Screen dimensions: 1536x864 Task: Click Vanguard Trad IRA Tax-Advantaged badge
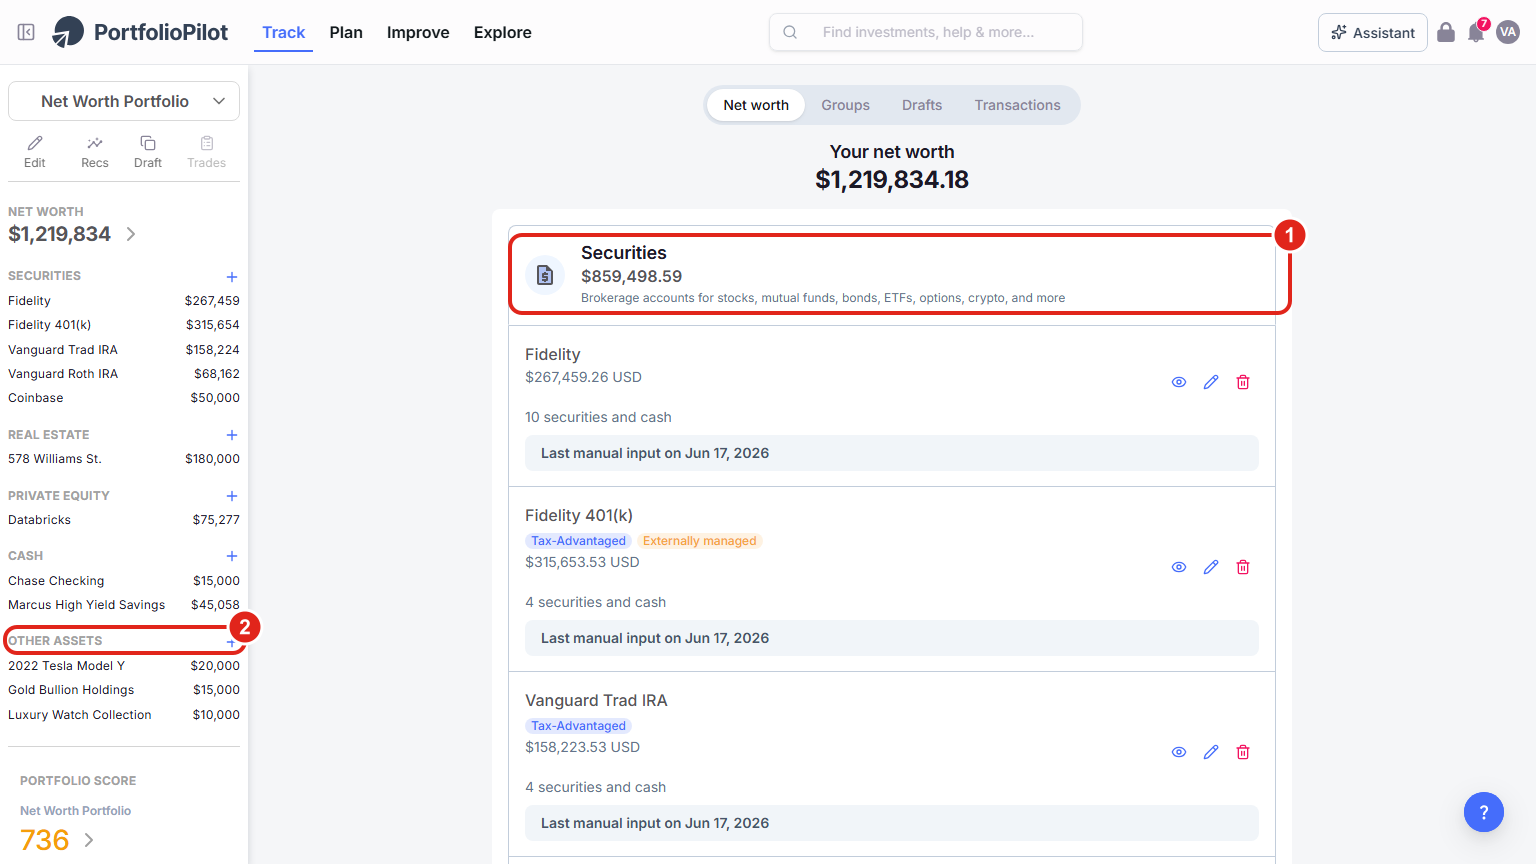(578, 726)
